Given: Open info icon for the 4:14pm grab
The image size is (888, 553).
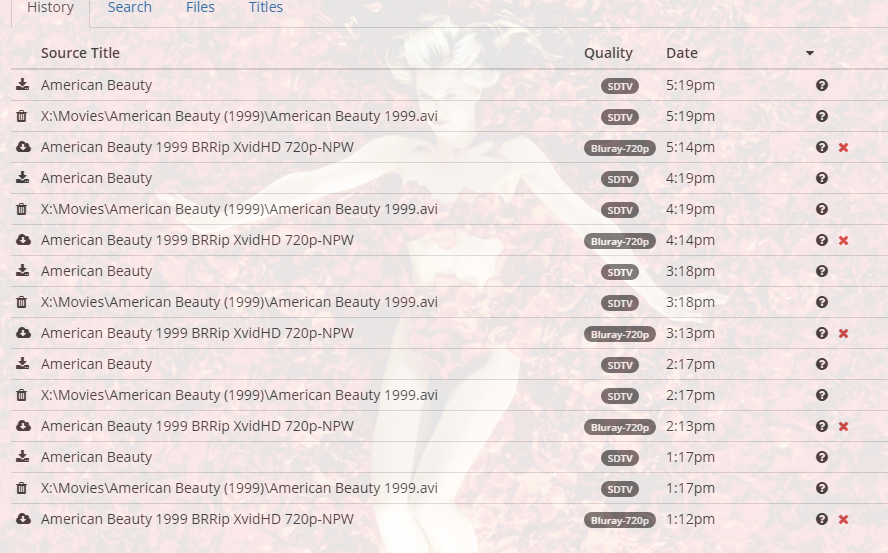Looking at the screenshot, I should point(822,240).
